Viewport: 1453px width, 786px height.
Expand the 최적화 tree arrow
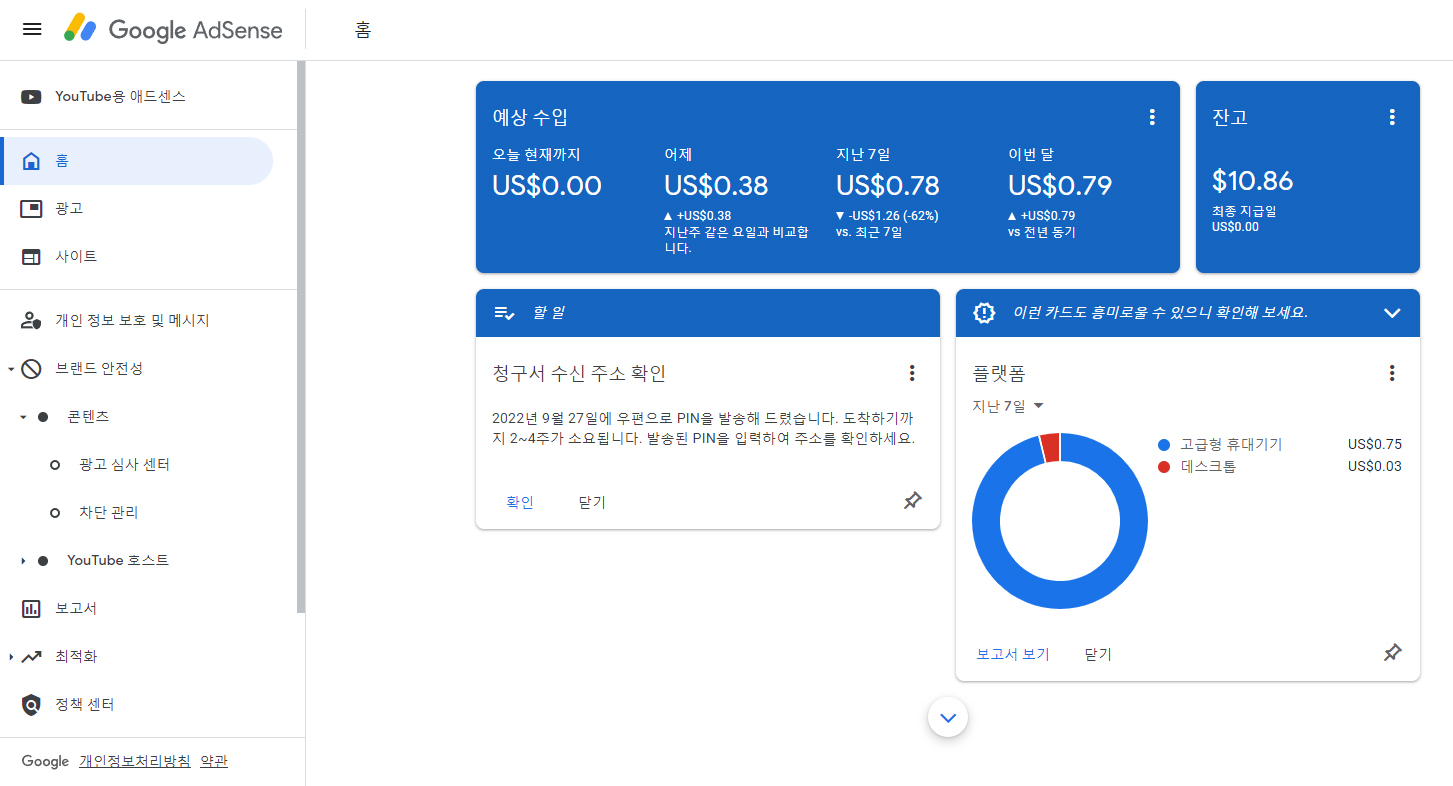click(11, 657)
